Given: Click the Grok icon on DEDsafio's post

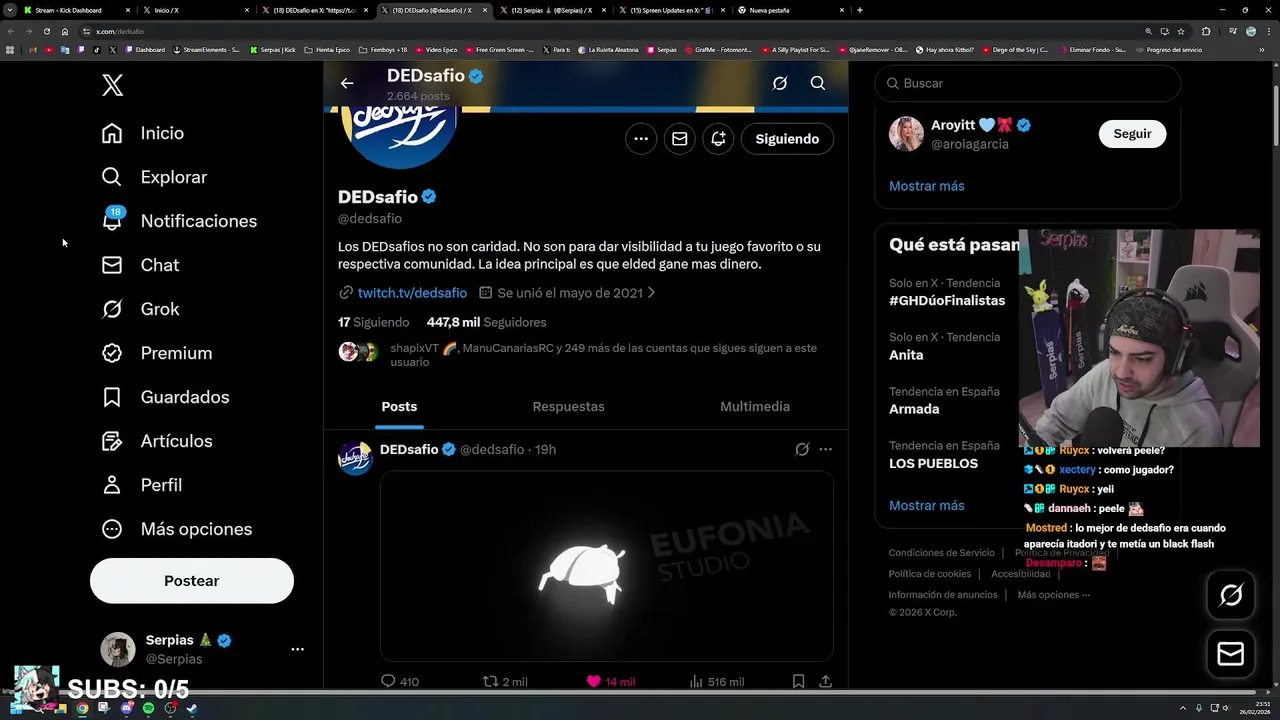Looking at the screenshot, I should (802, 450).
